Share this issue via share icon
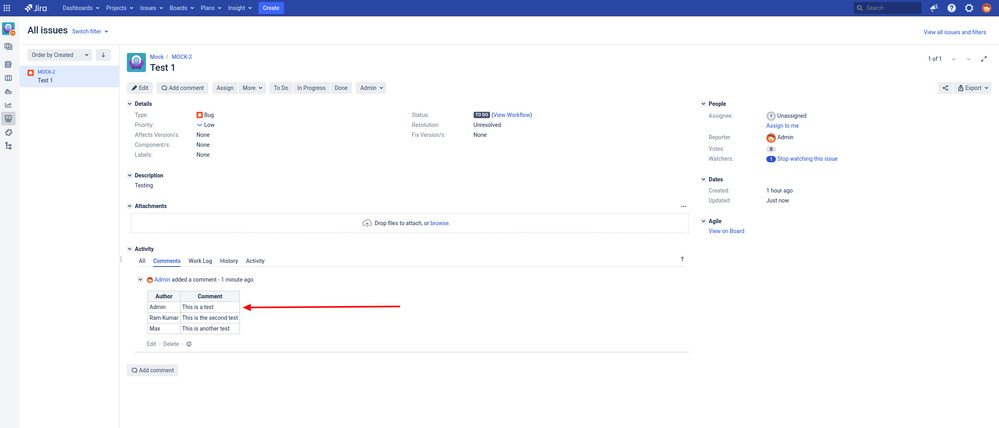The height and width of the screenshot is (428, 999). (945, 88)
